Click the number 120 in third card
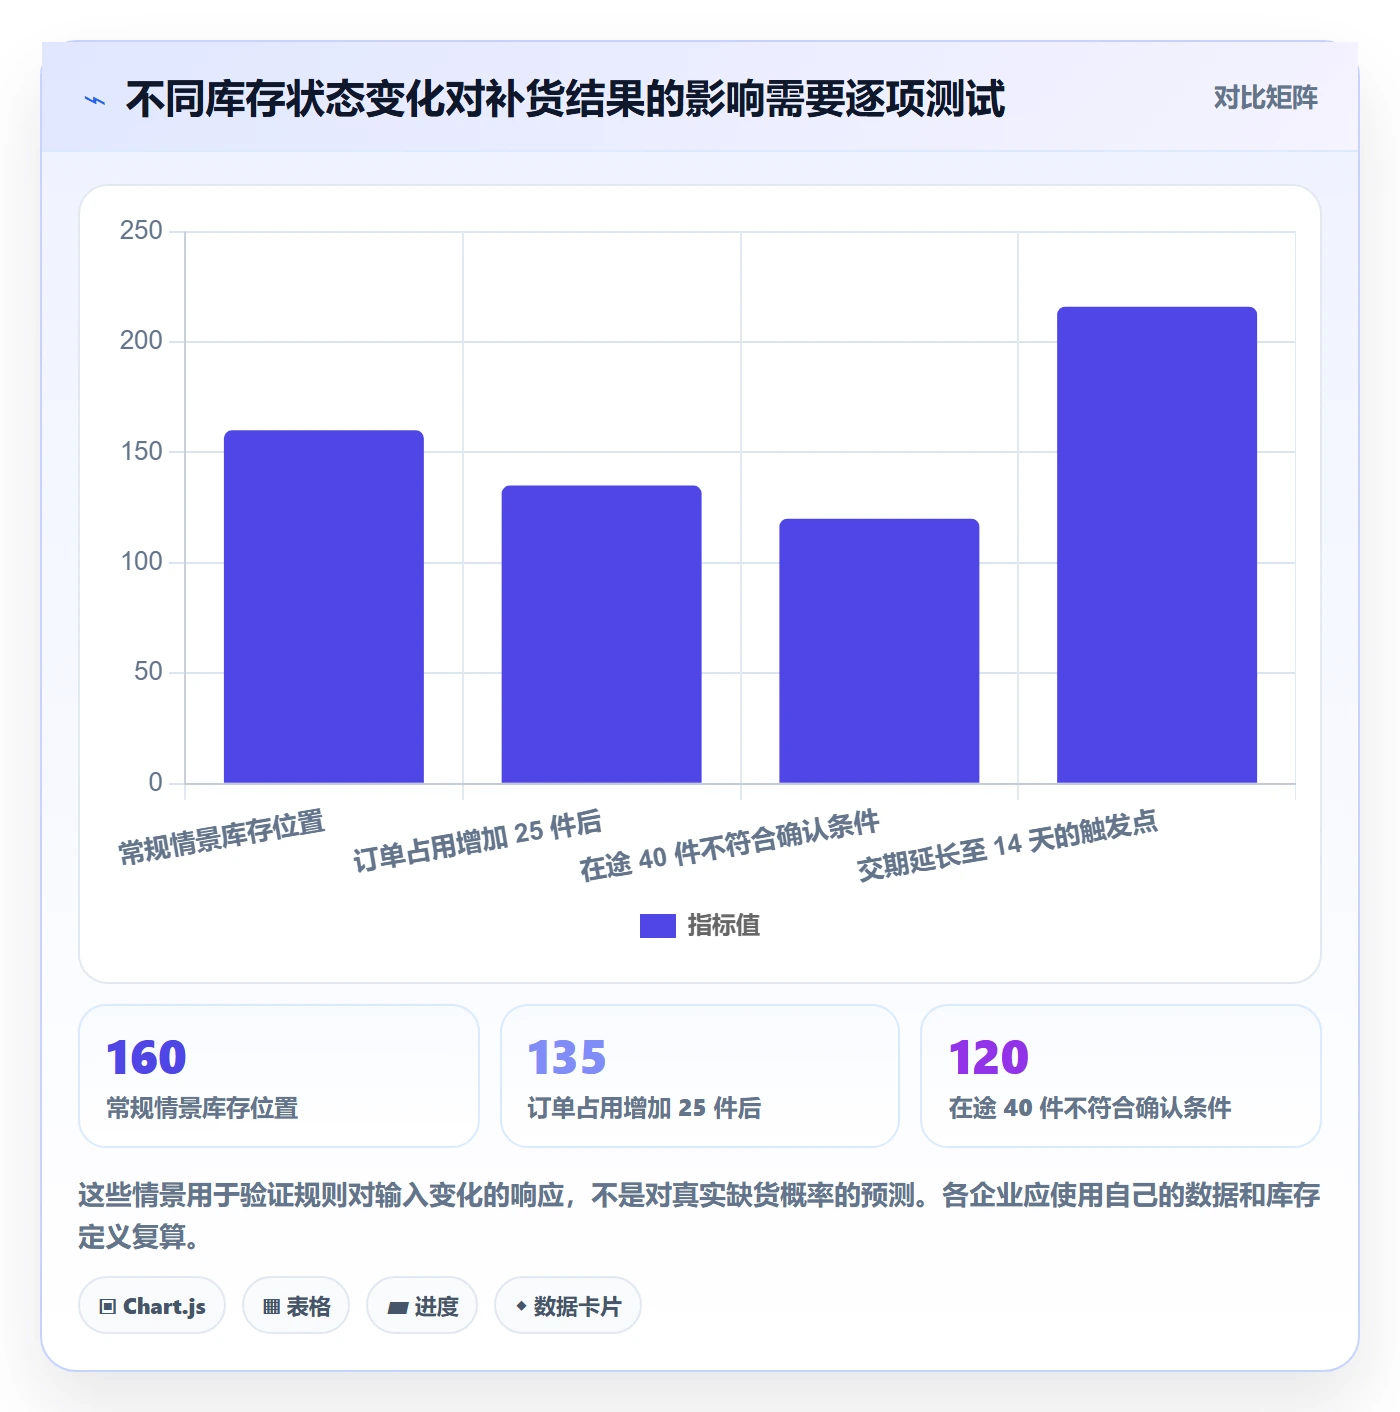 [989, 1058]
